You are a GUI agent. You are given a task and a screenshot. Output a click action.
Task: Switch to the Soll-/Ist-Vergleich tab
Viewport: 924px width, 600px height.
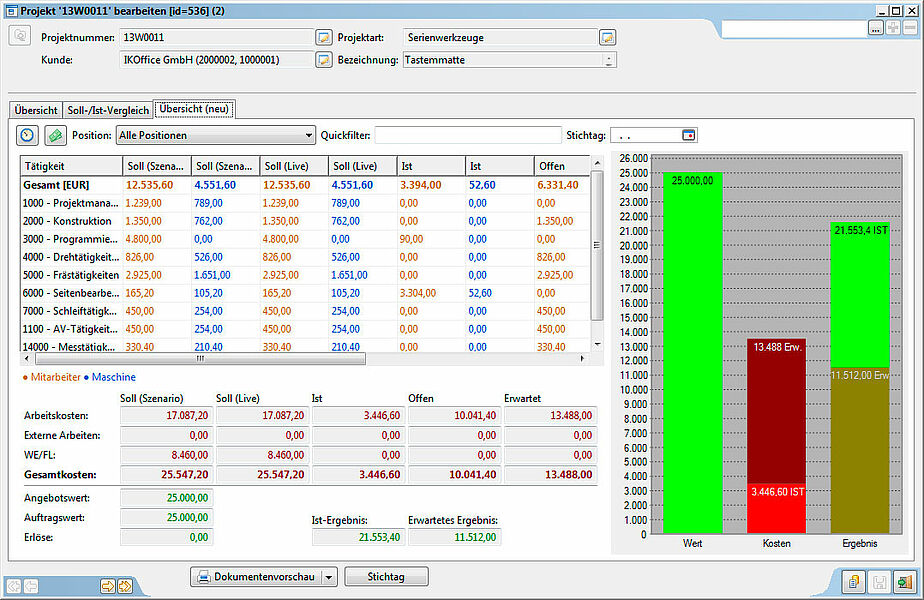(x=108, y=110)
